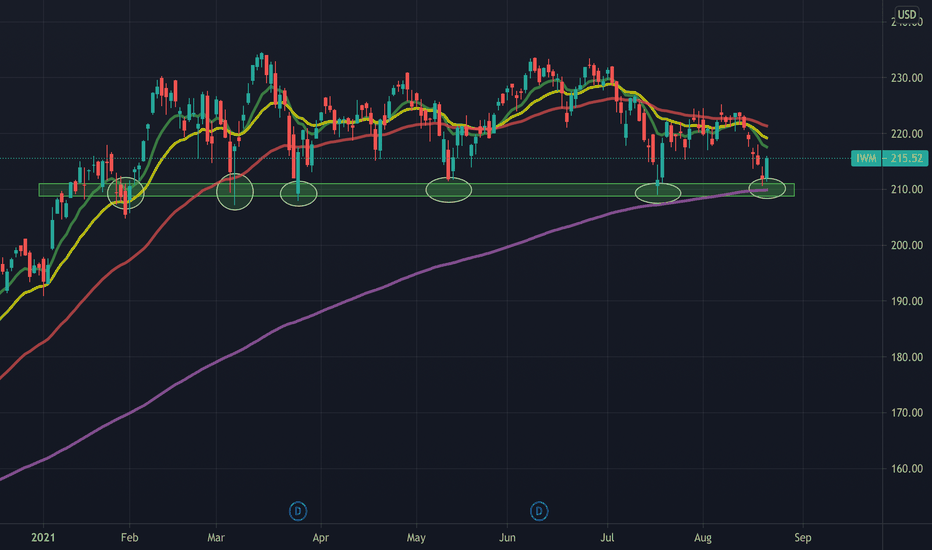Click the 170.00 price axis label
The width and height of the screenshot is (932, 550).
click(x=906, y=412)
